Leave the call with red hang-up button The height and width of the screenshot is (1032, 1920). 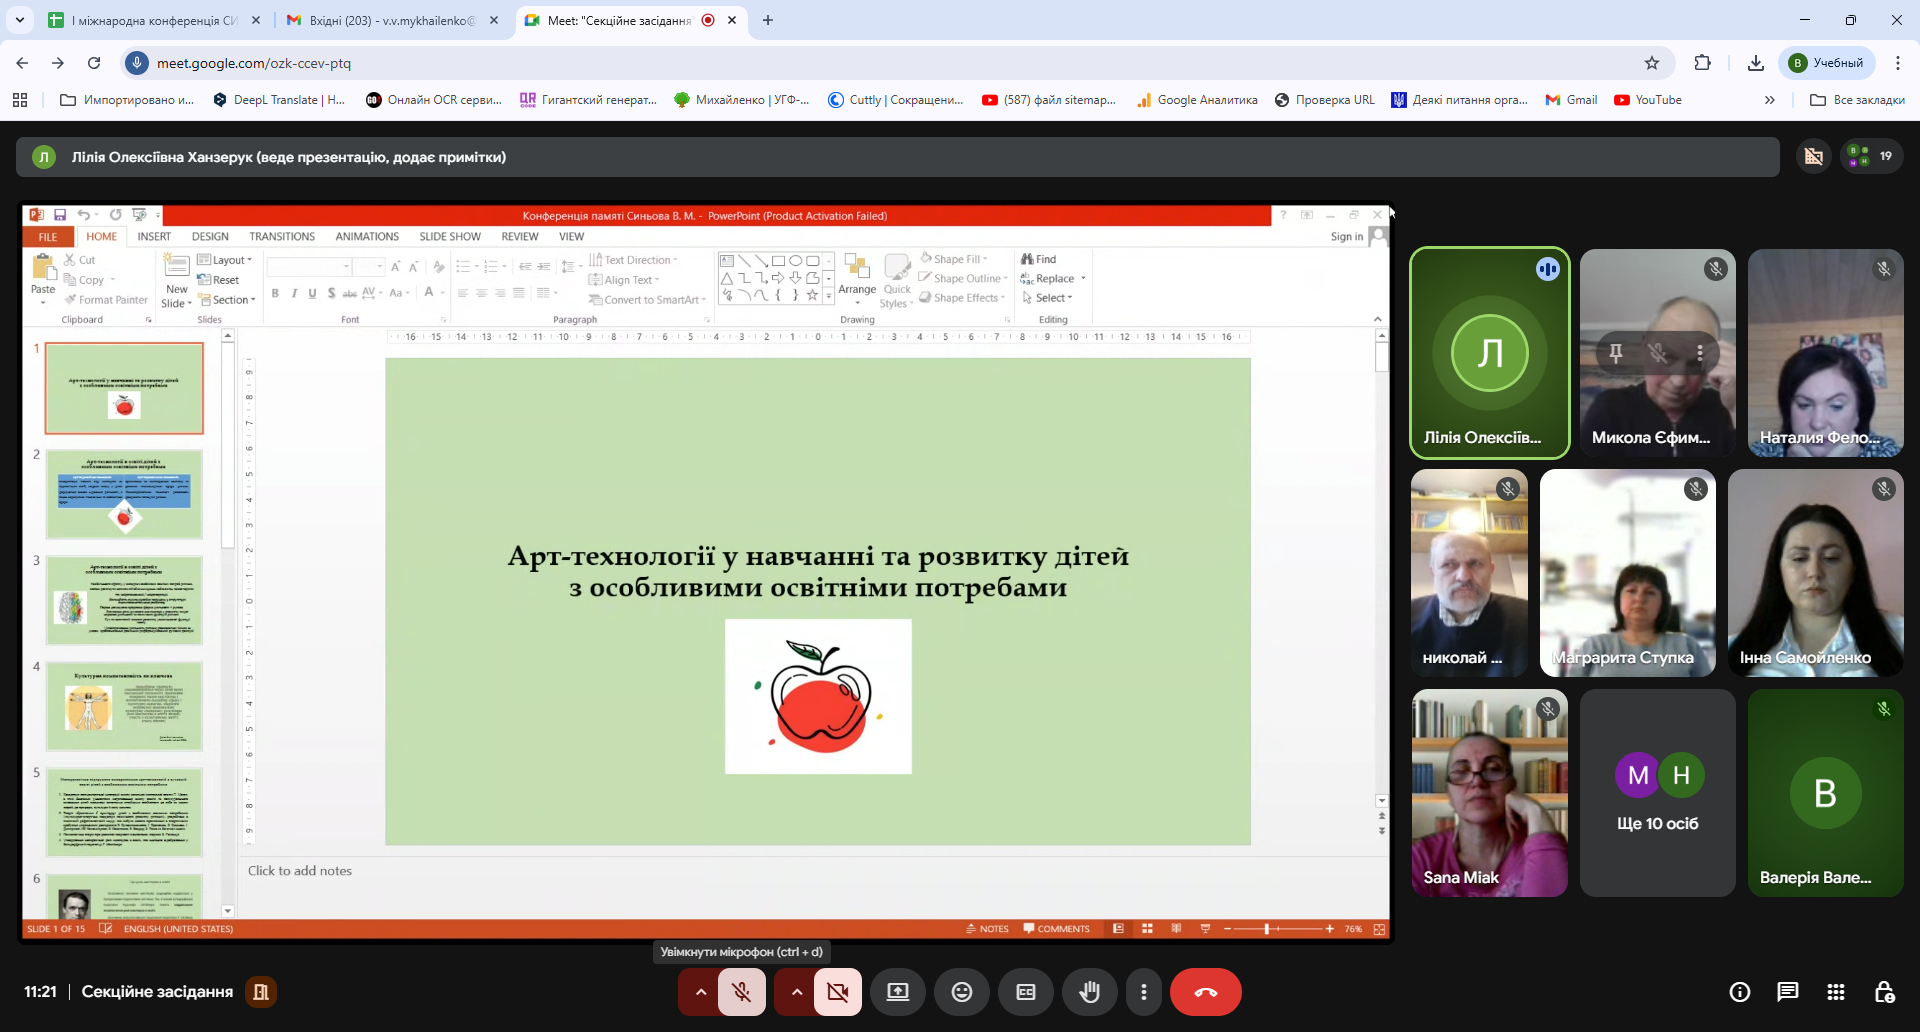click(1205, 992)
